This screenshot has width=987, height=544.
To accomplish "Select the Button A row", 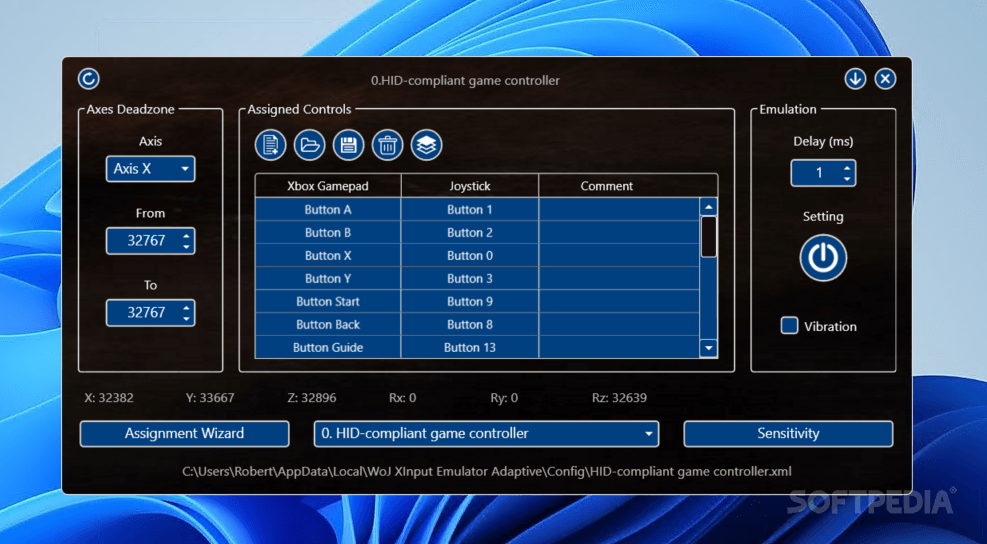I will 477,210.
